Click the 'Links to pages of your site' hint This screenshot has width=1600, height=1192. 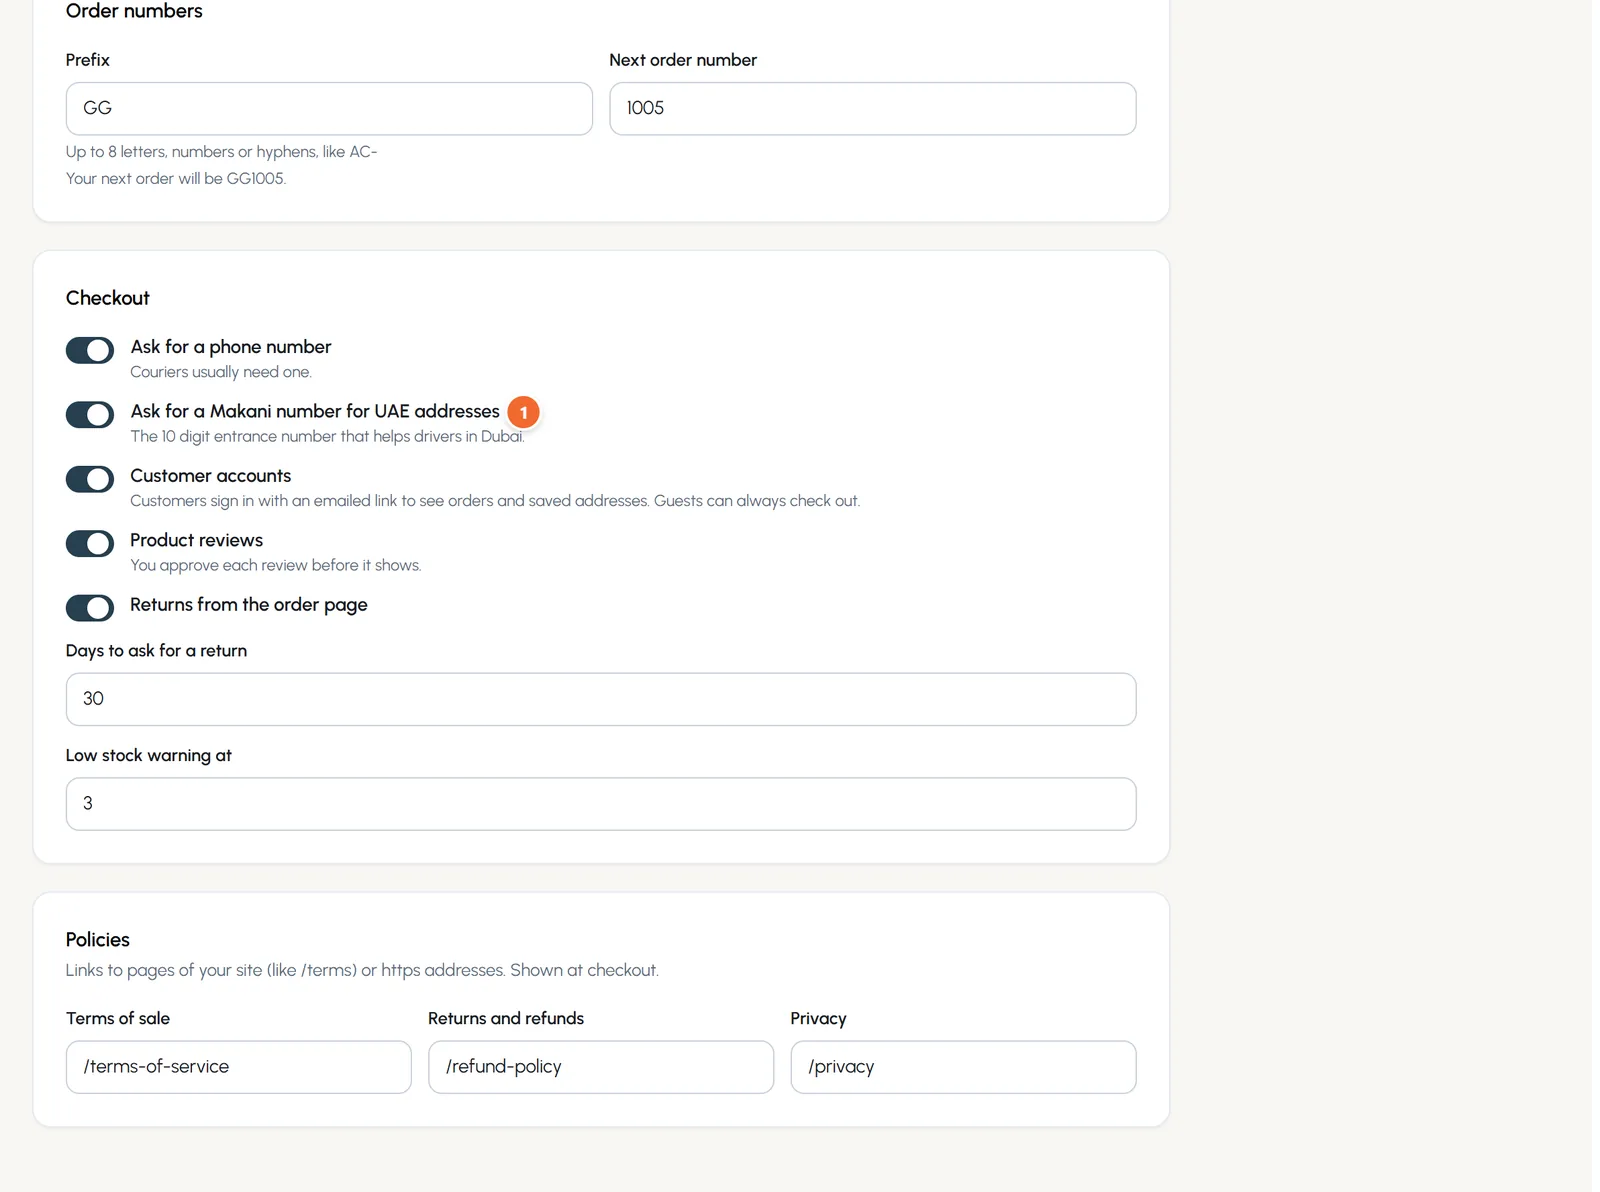362,970
